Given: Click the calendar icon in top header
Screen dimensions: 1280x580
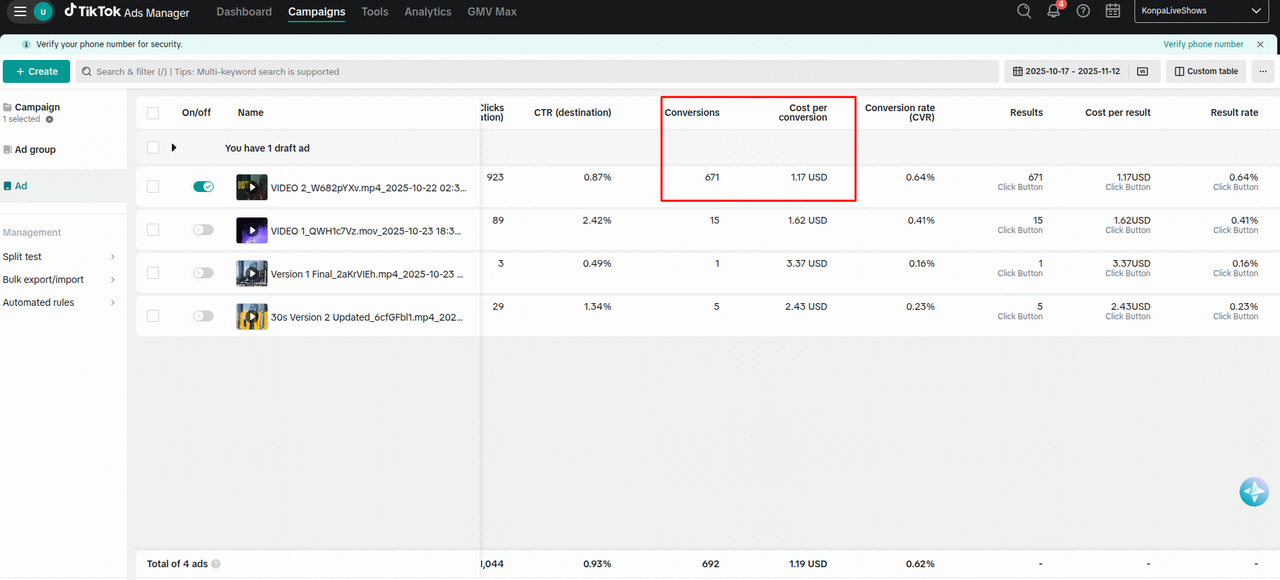Looking at the screenshot, I should pyautogui.click(x=1113, y=11).
